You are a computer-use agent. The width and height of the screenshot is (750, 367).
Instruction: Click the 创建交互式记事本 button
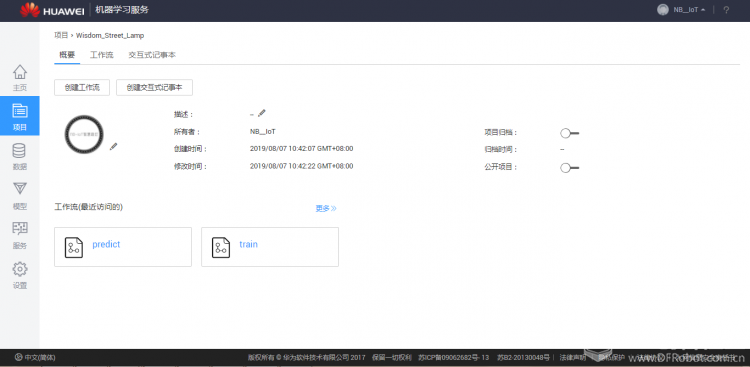pos(154,88)
